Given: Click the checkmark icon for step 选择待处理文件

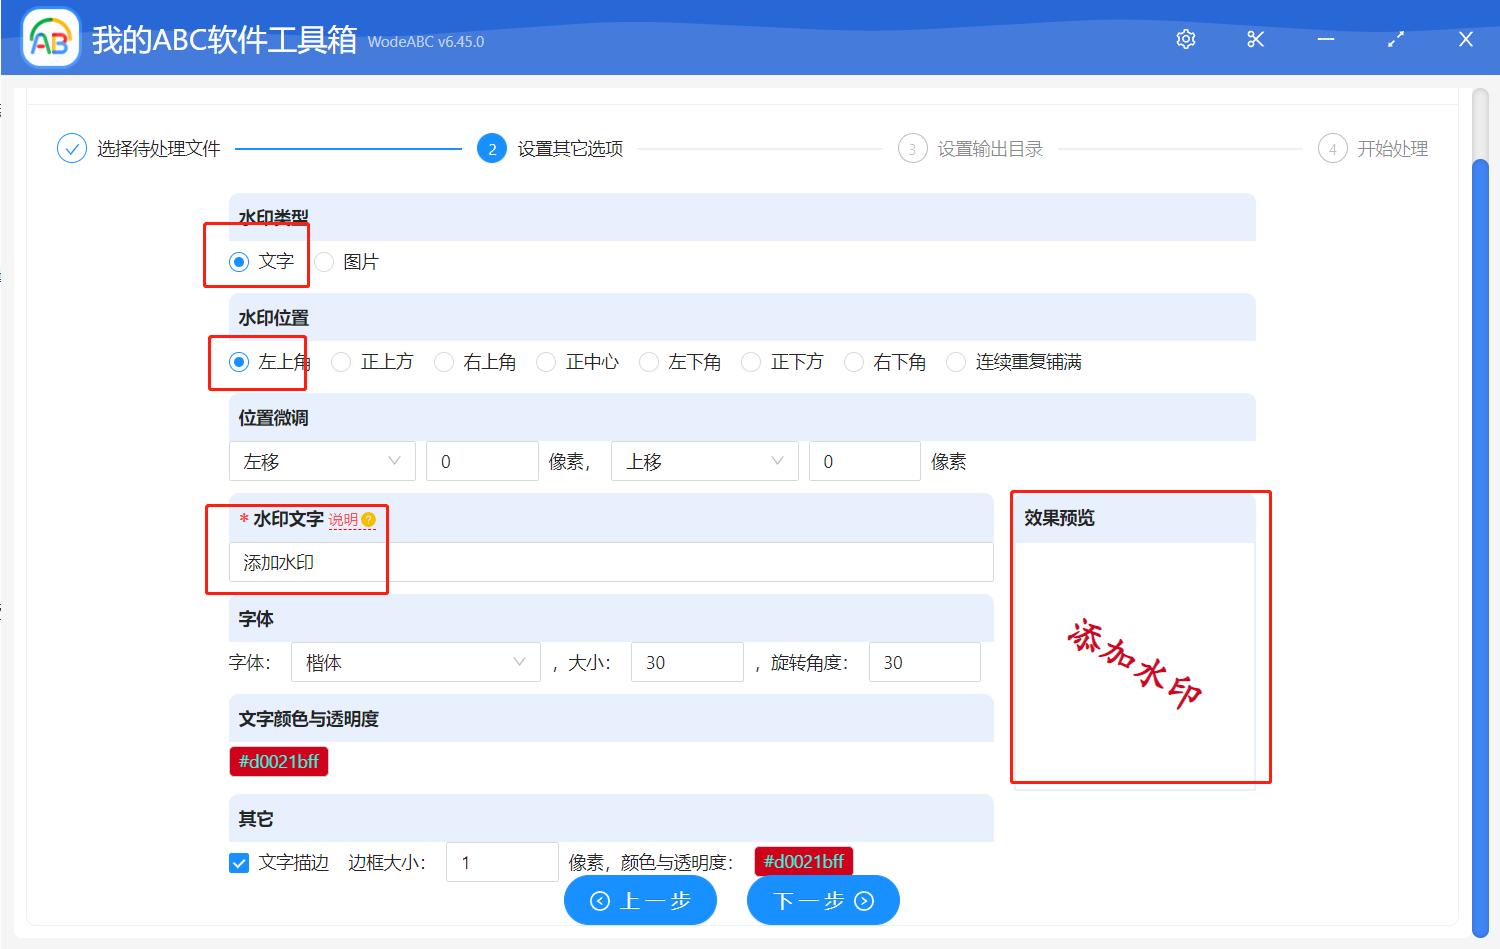Looking at the screenshot, I should point(71,147).
